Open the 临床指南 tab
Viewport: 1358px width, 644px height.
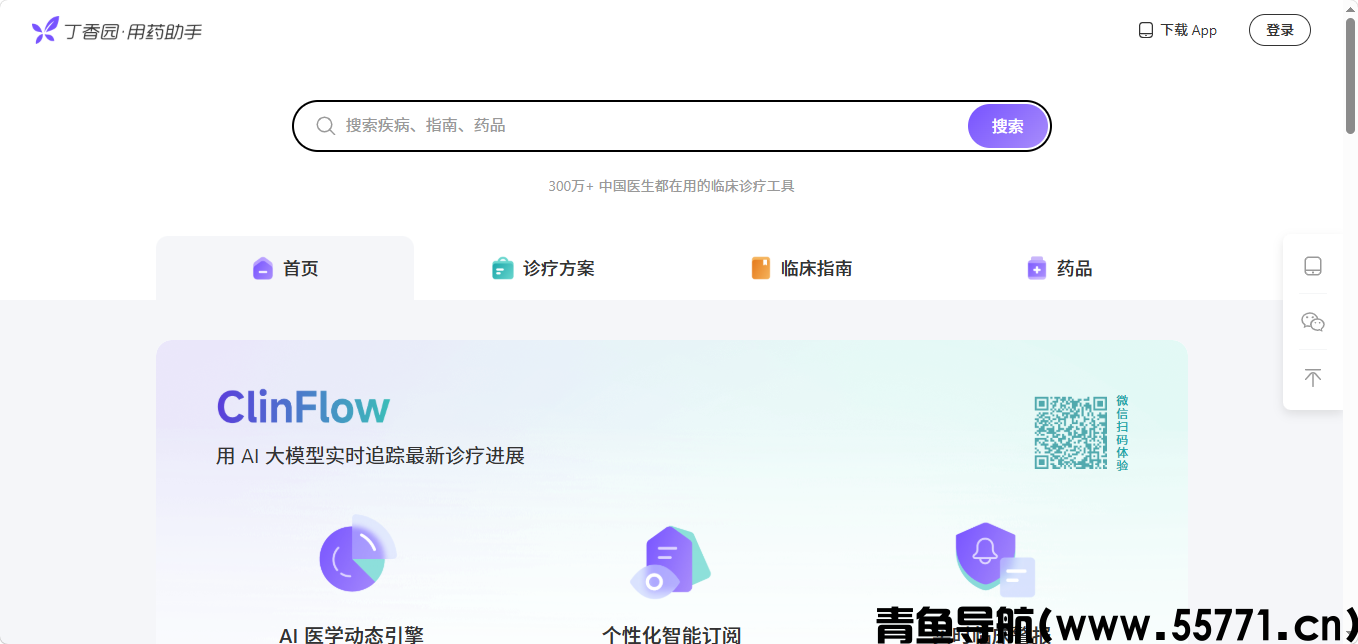point(801,268)
